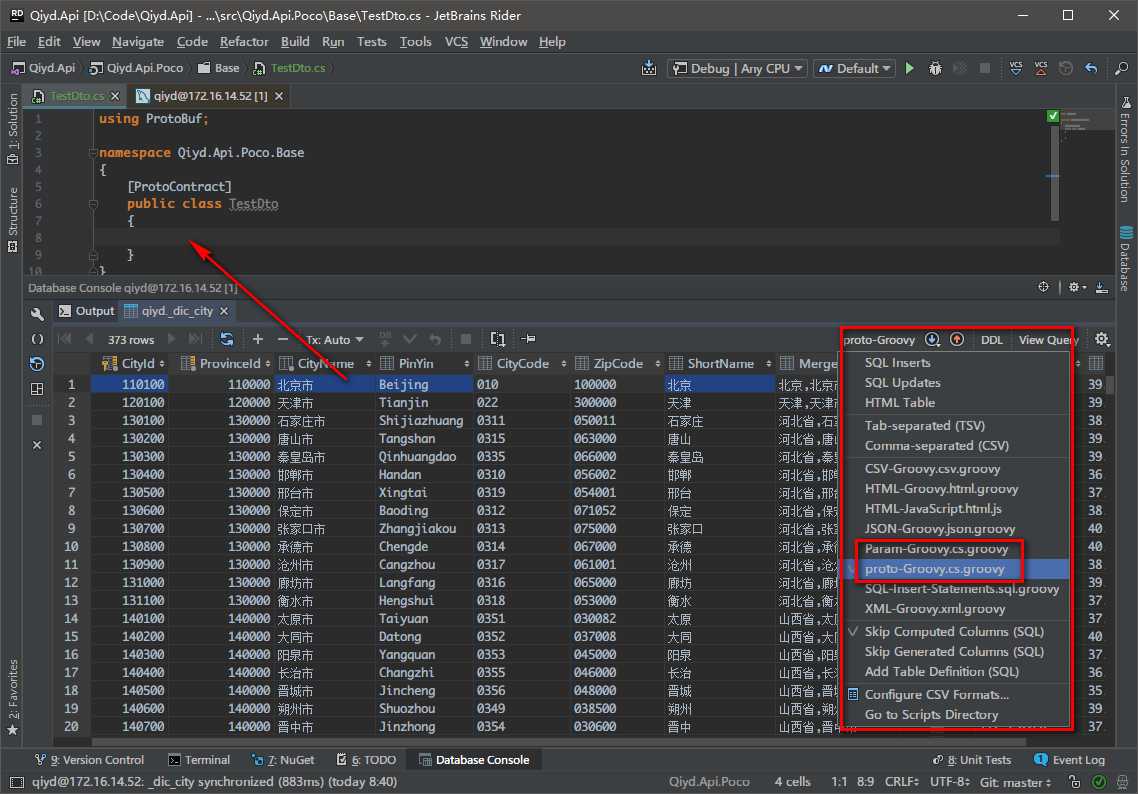This screenshot has width=1138, height=794.
Task: Click the undo arrow in main toolbar
Action: click(1091, 68)
